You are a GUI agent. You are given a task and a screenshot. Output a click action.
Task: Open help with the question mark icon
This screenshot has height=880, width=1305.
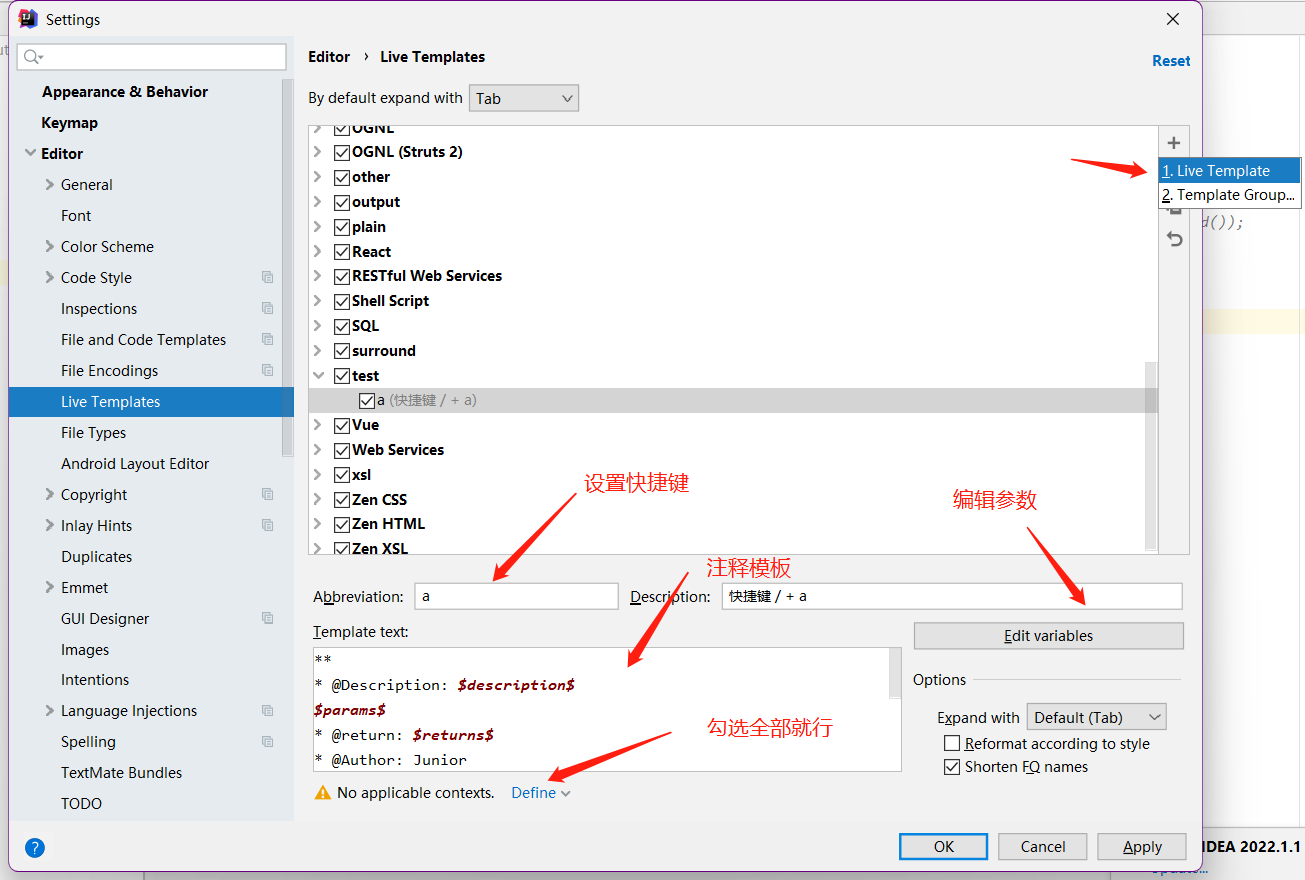(35, 848)
